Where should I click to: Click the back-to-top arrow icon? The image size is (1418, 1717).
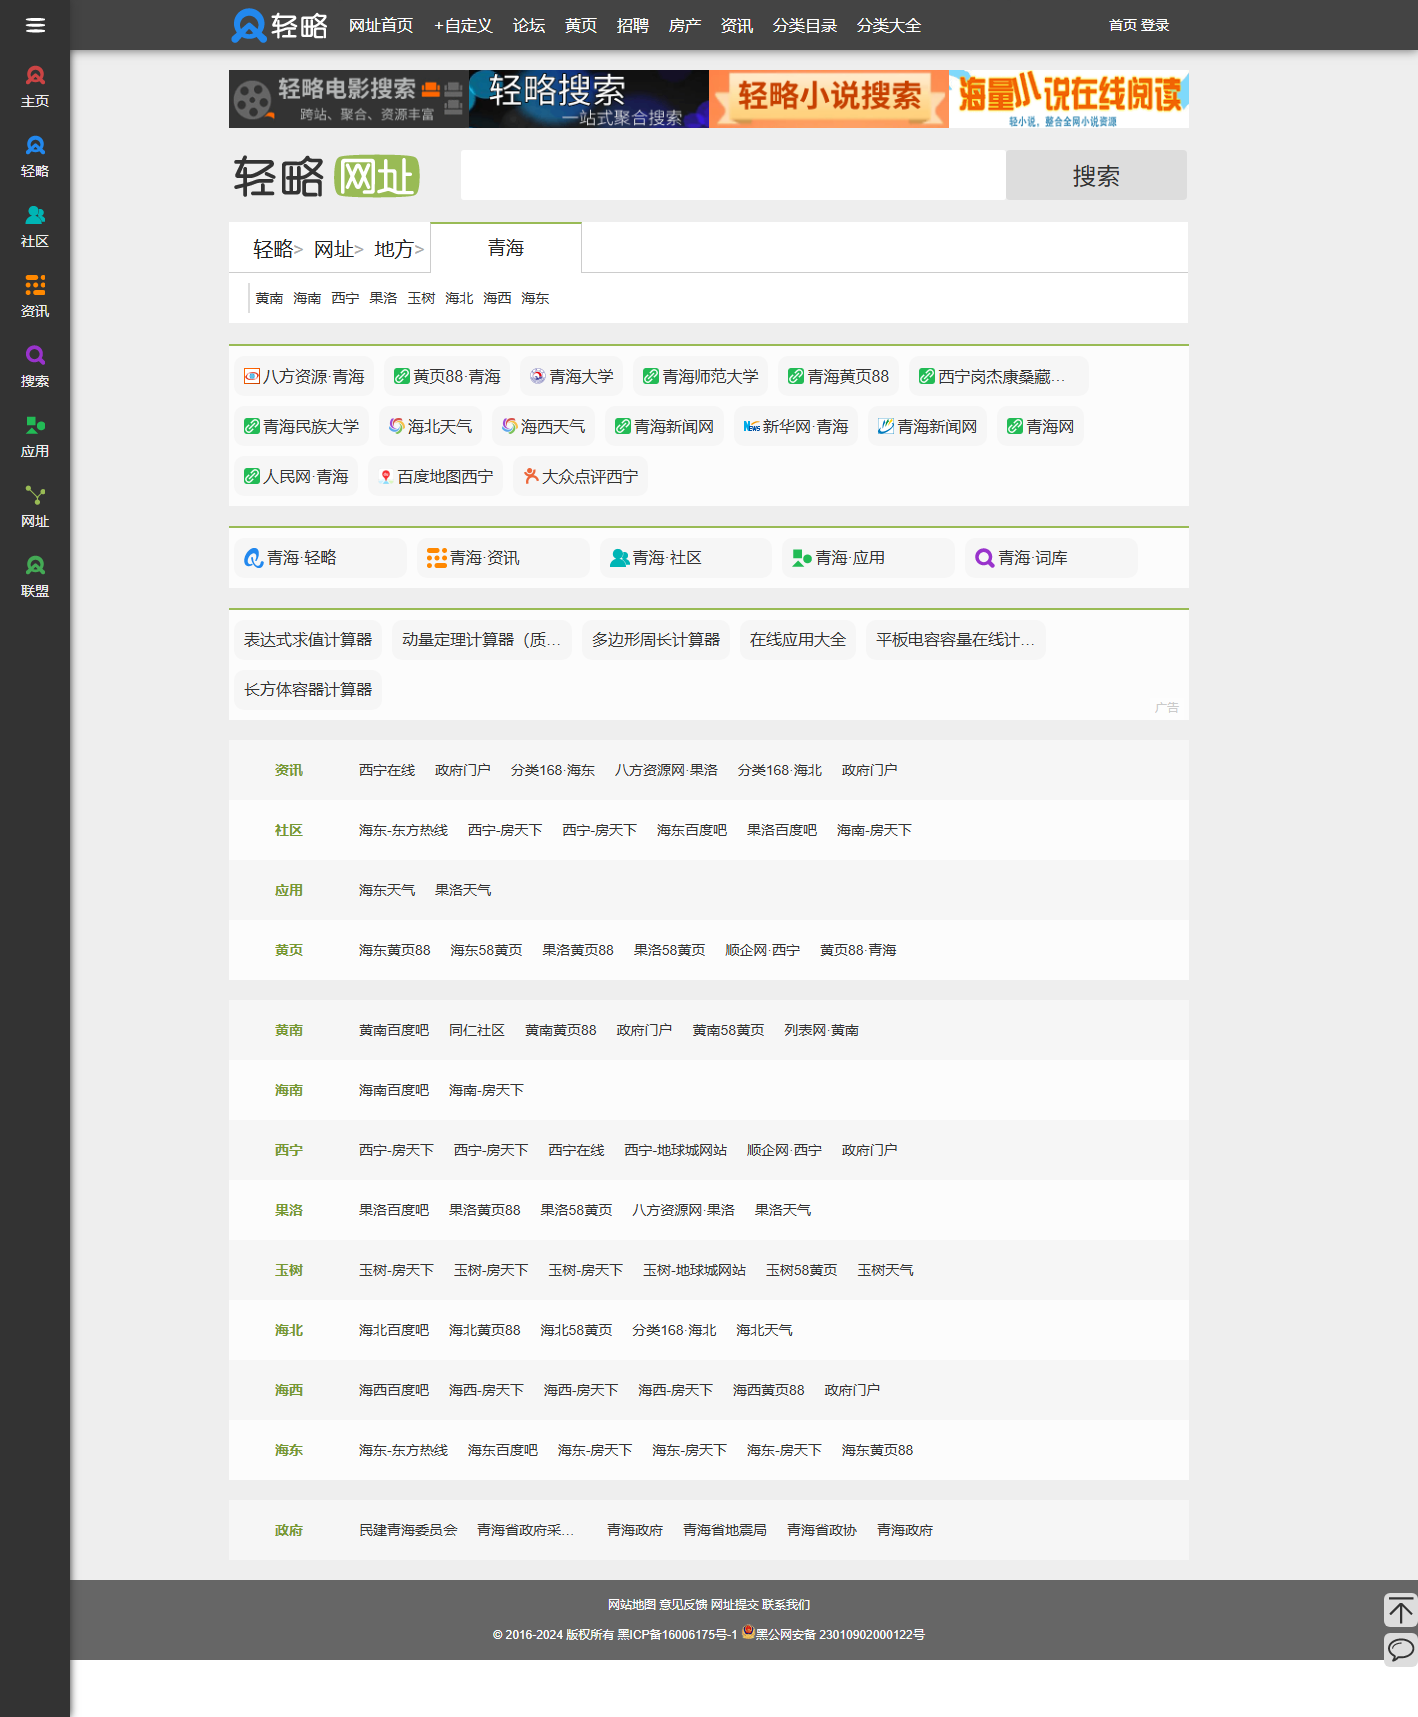coord(1400,1611)
